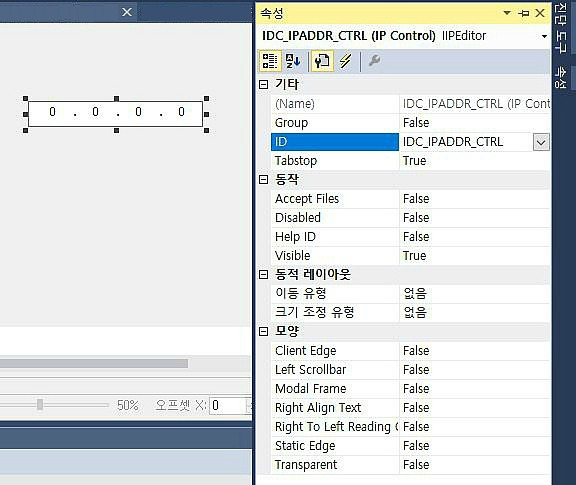This screenshot has width=576, height=485.
Task: Click the wrench Property Pages icon
Action: tap(374, 61)
